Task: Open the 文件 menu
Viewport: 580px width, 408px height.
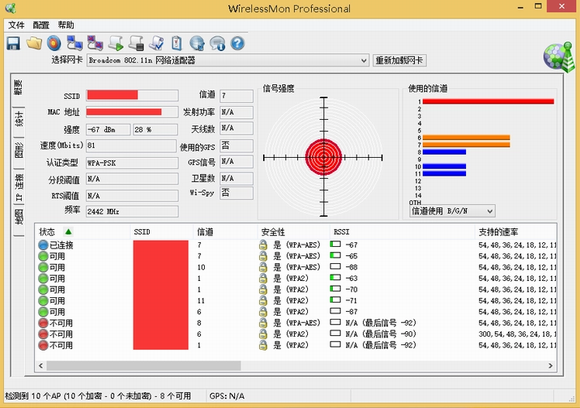Action: pyautogui.click(x=16, y=25)
